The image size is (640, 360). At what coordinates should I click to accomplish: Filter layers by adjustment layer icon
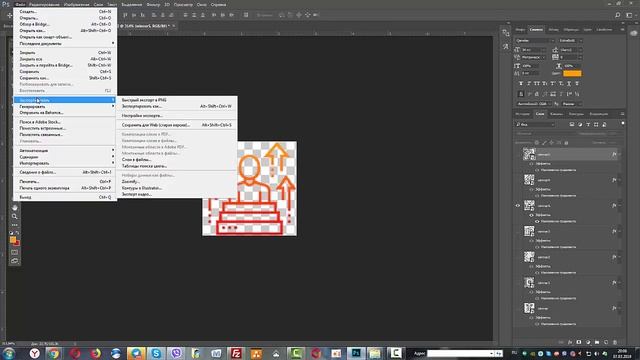pos(580,124)
